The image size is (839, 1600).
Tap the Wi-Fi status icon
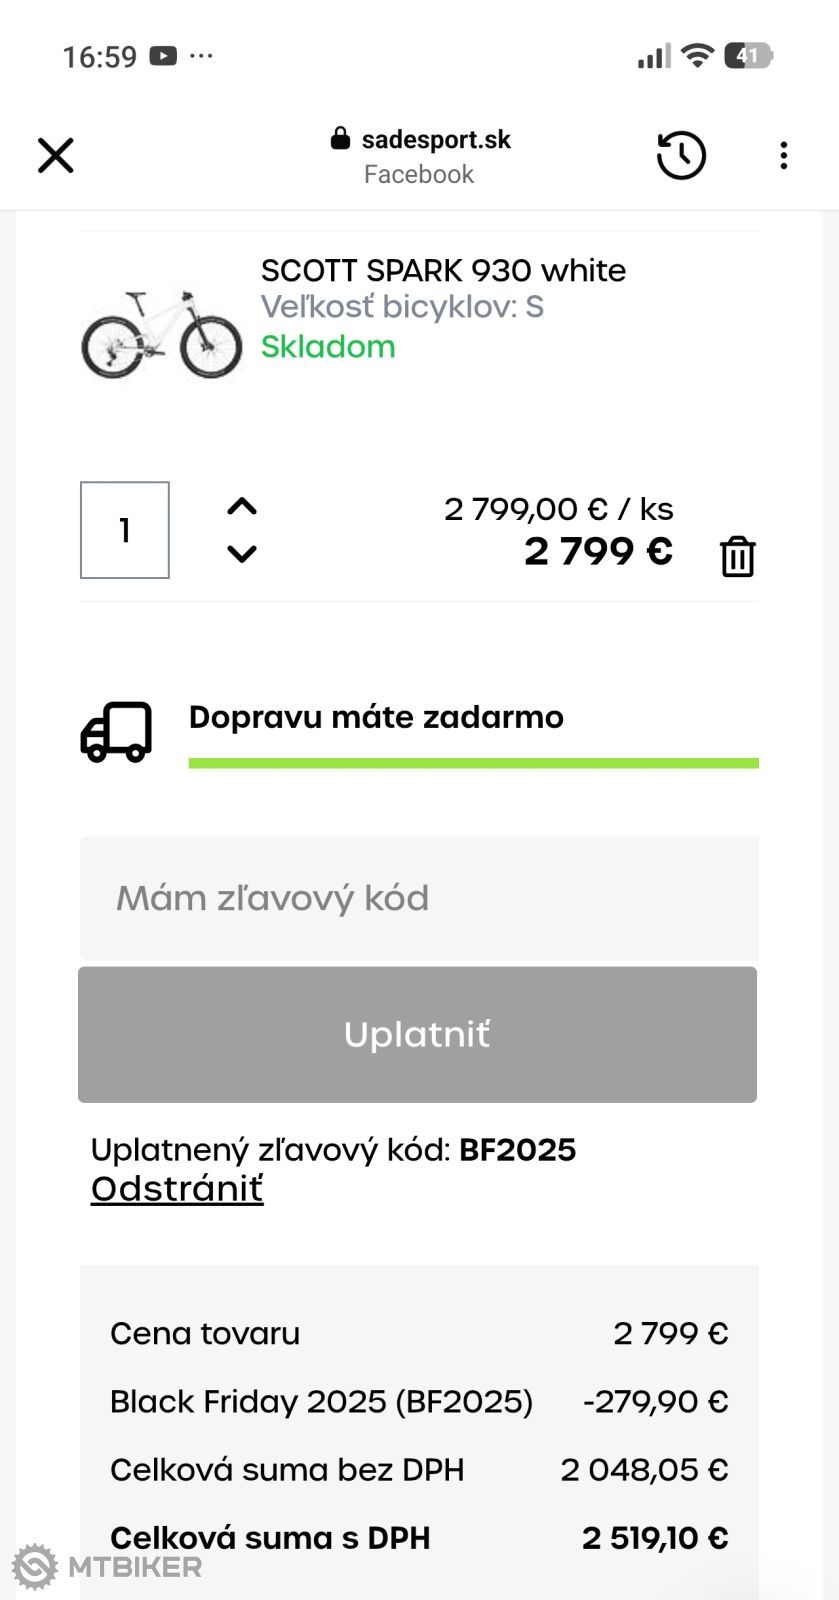point(697,56)
